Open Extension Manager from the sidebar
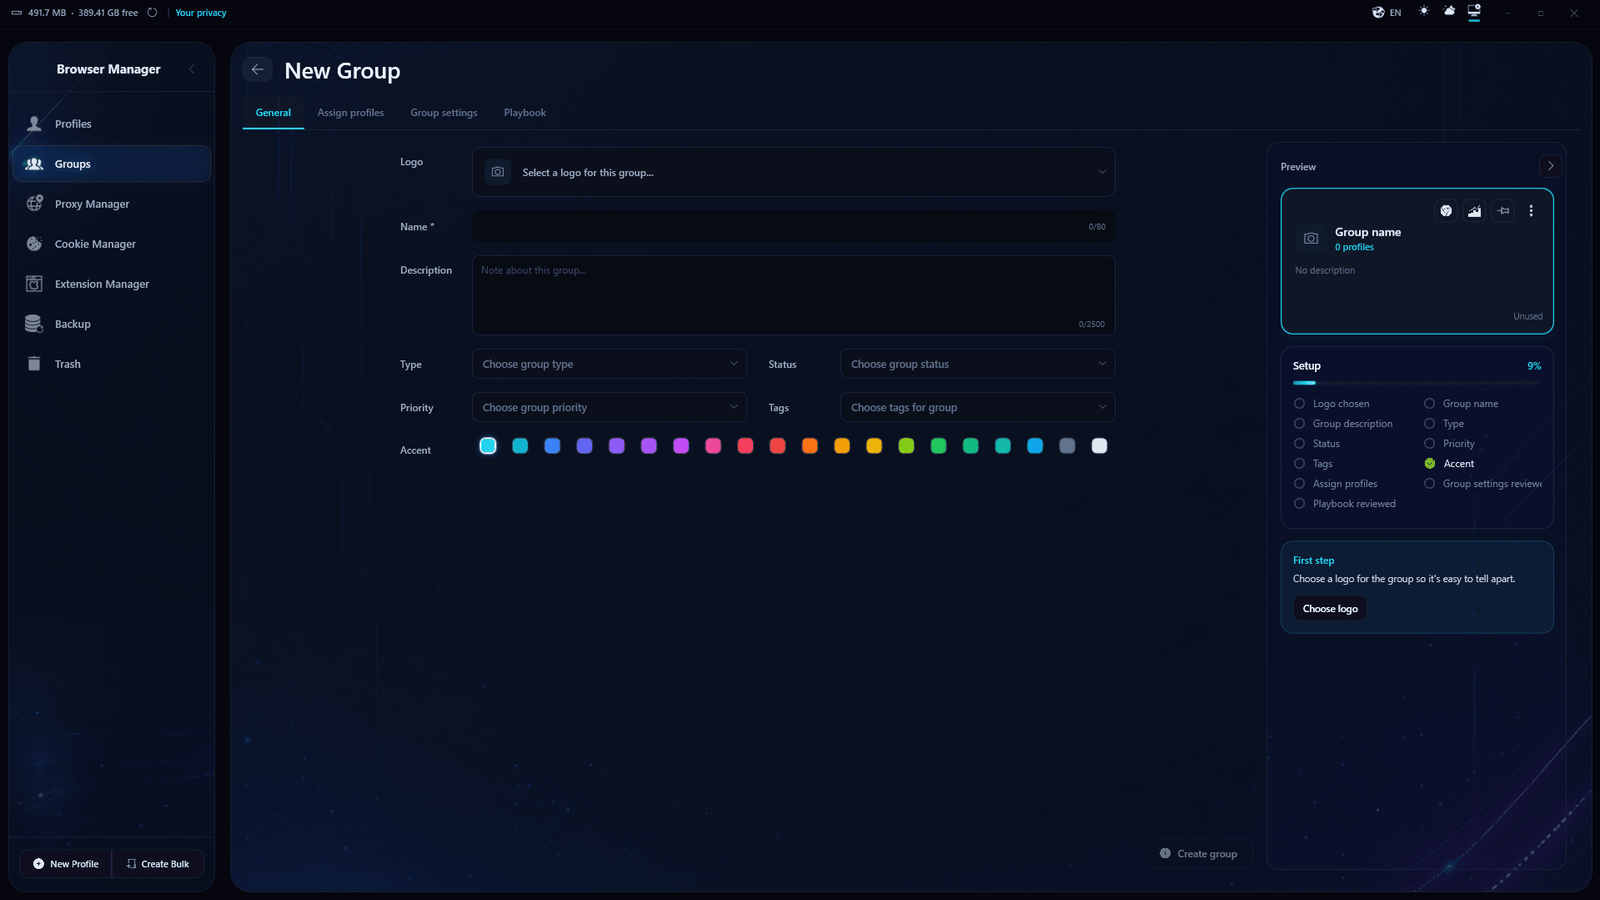 [111, 284]
